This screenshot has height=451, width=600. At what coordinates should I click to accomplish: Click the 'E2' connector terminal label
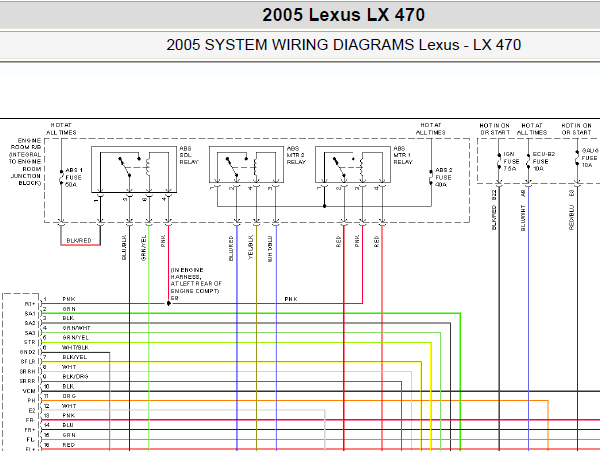32,411
